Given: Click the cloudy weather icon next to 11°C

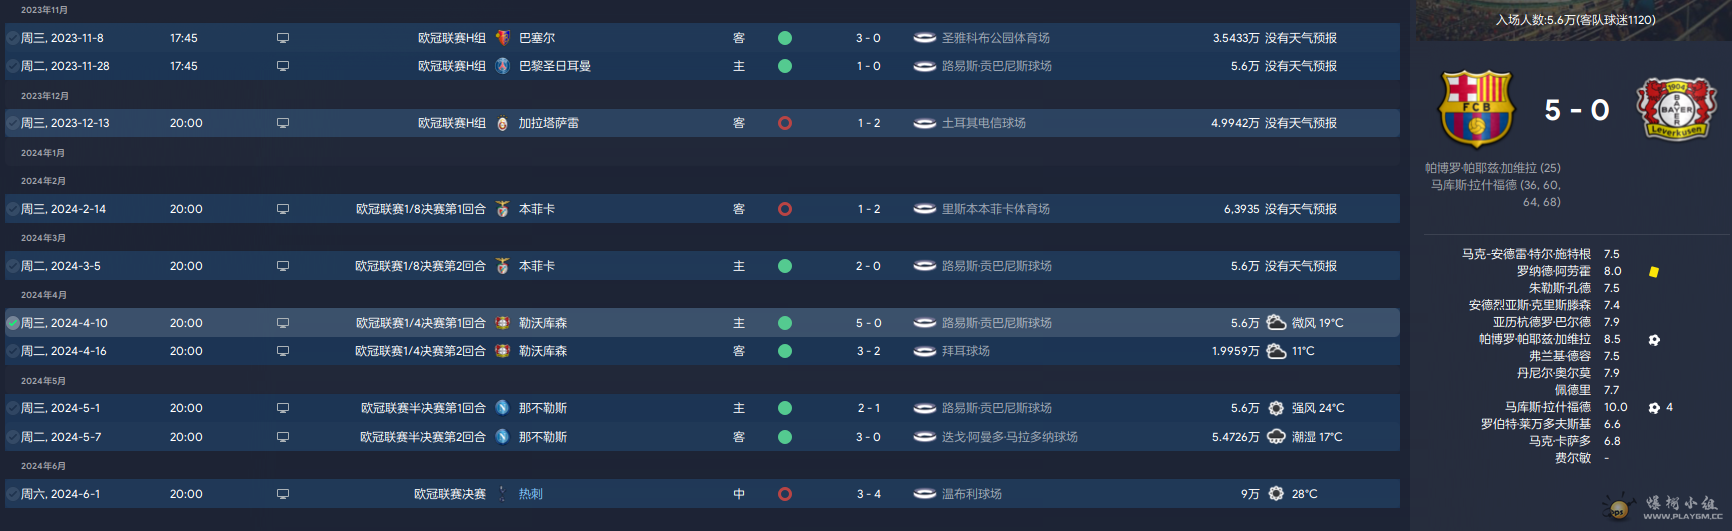Looking at the screenshot, I should [x=1276, y=351].
